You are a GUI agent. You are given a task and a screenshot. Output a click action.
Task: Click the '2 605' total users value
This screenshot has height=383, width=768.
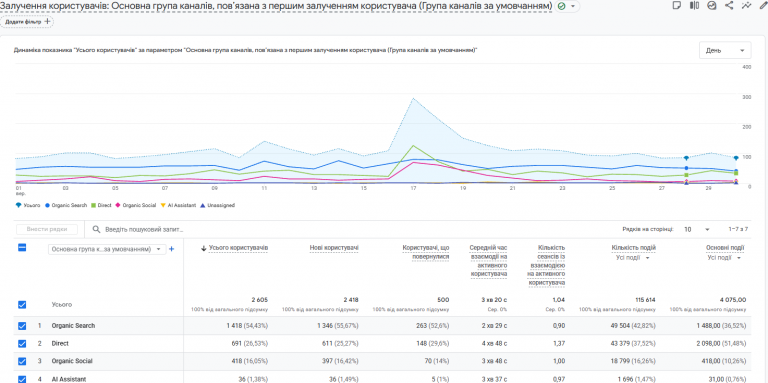click(x=259, y=300)
